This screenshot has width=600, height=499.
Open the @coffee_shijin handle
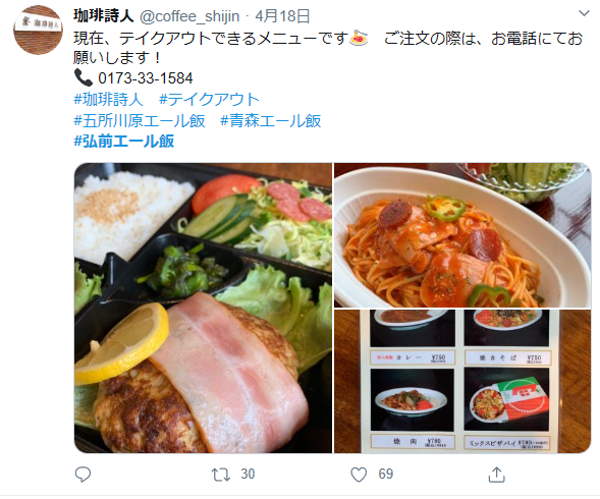pos(190,16)
